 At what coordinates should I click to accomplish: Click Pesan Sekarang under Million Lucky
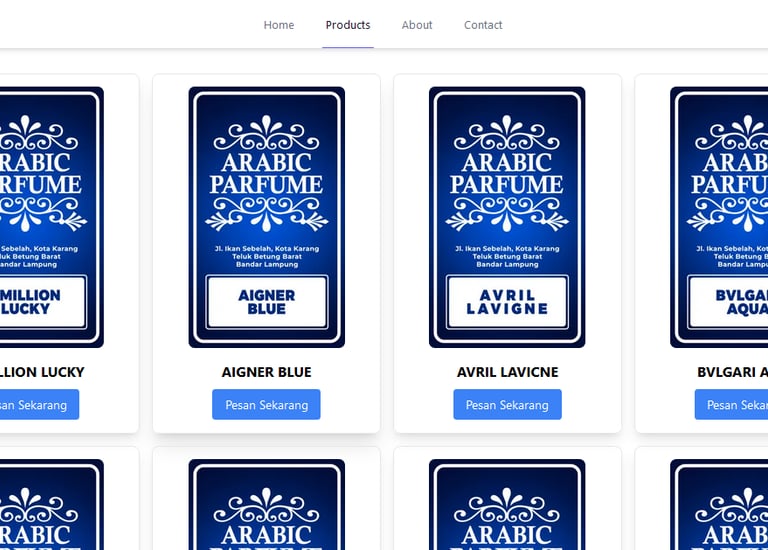39,405
